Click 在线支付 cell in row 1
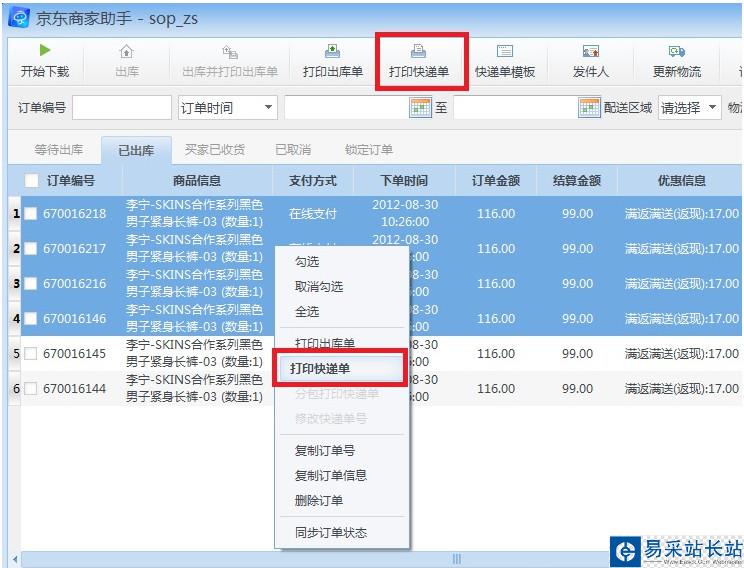Image resolution: width=744 pixels, height=568 pixels. point(313,214)
